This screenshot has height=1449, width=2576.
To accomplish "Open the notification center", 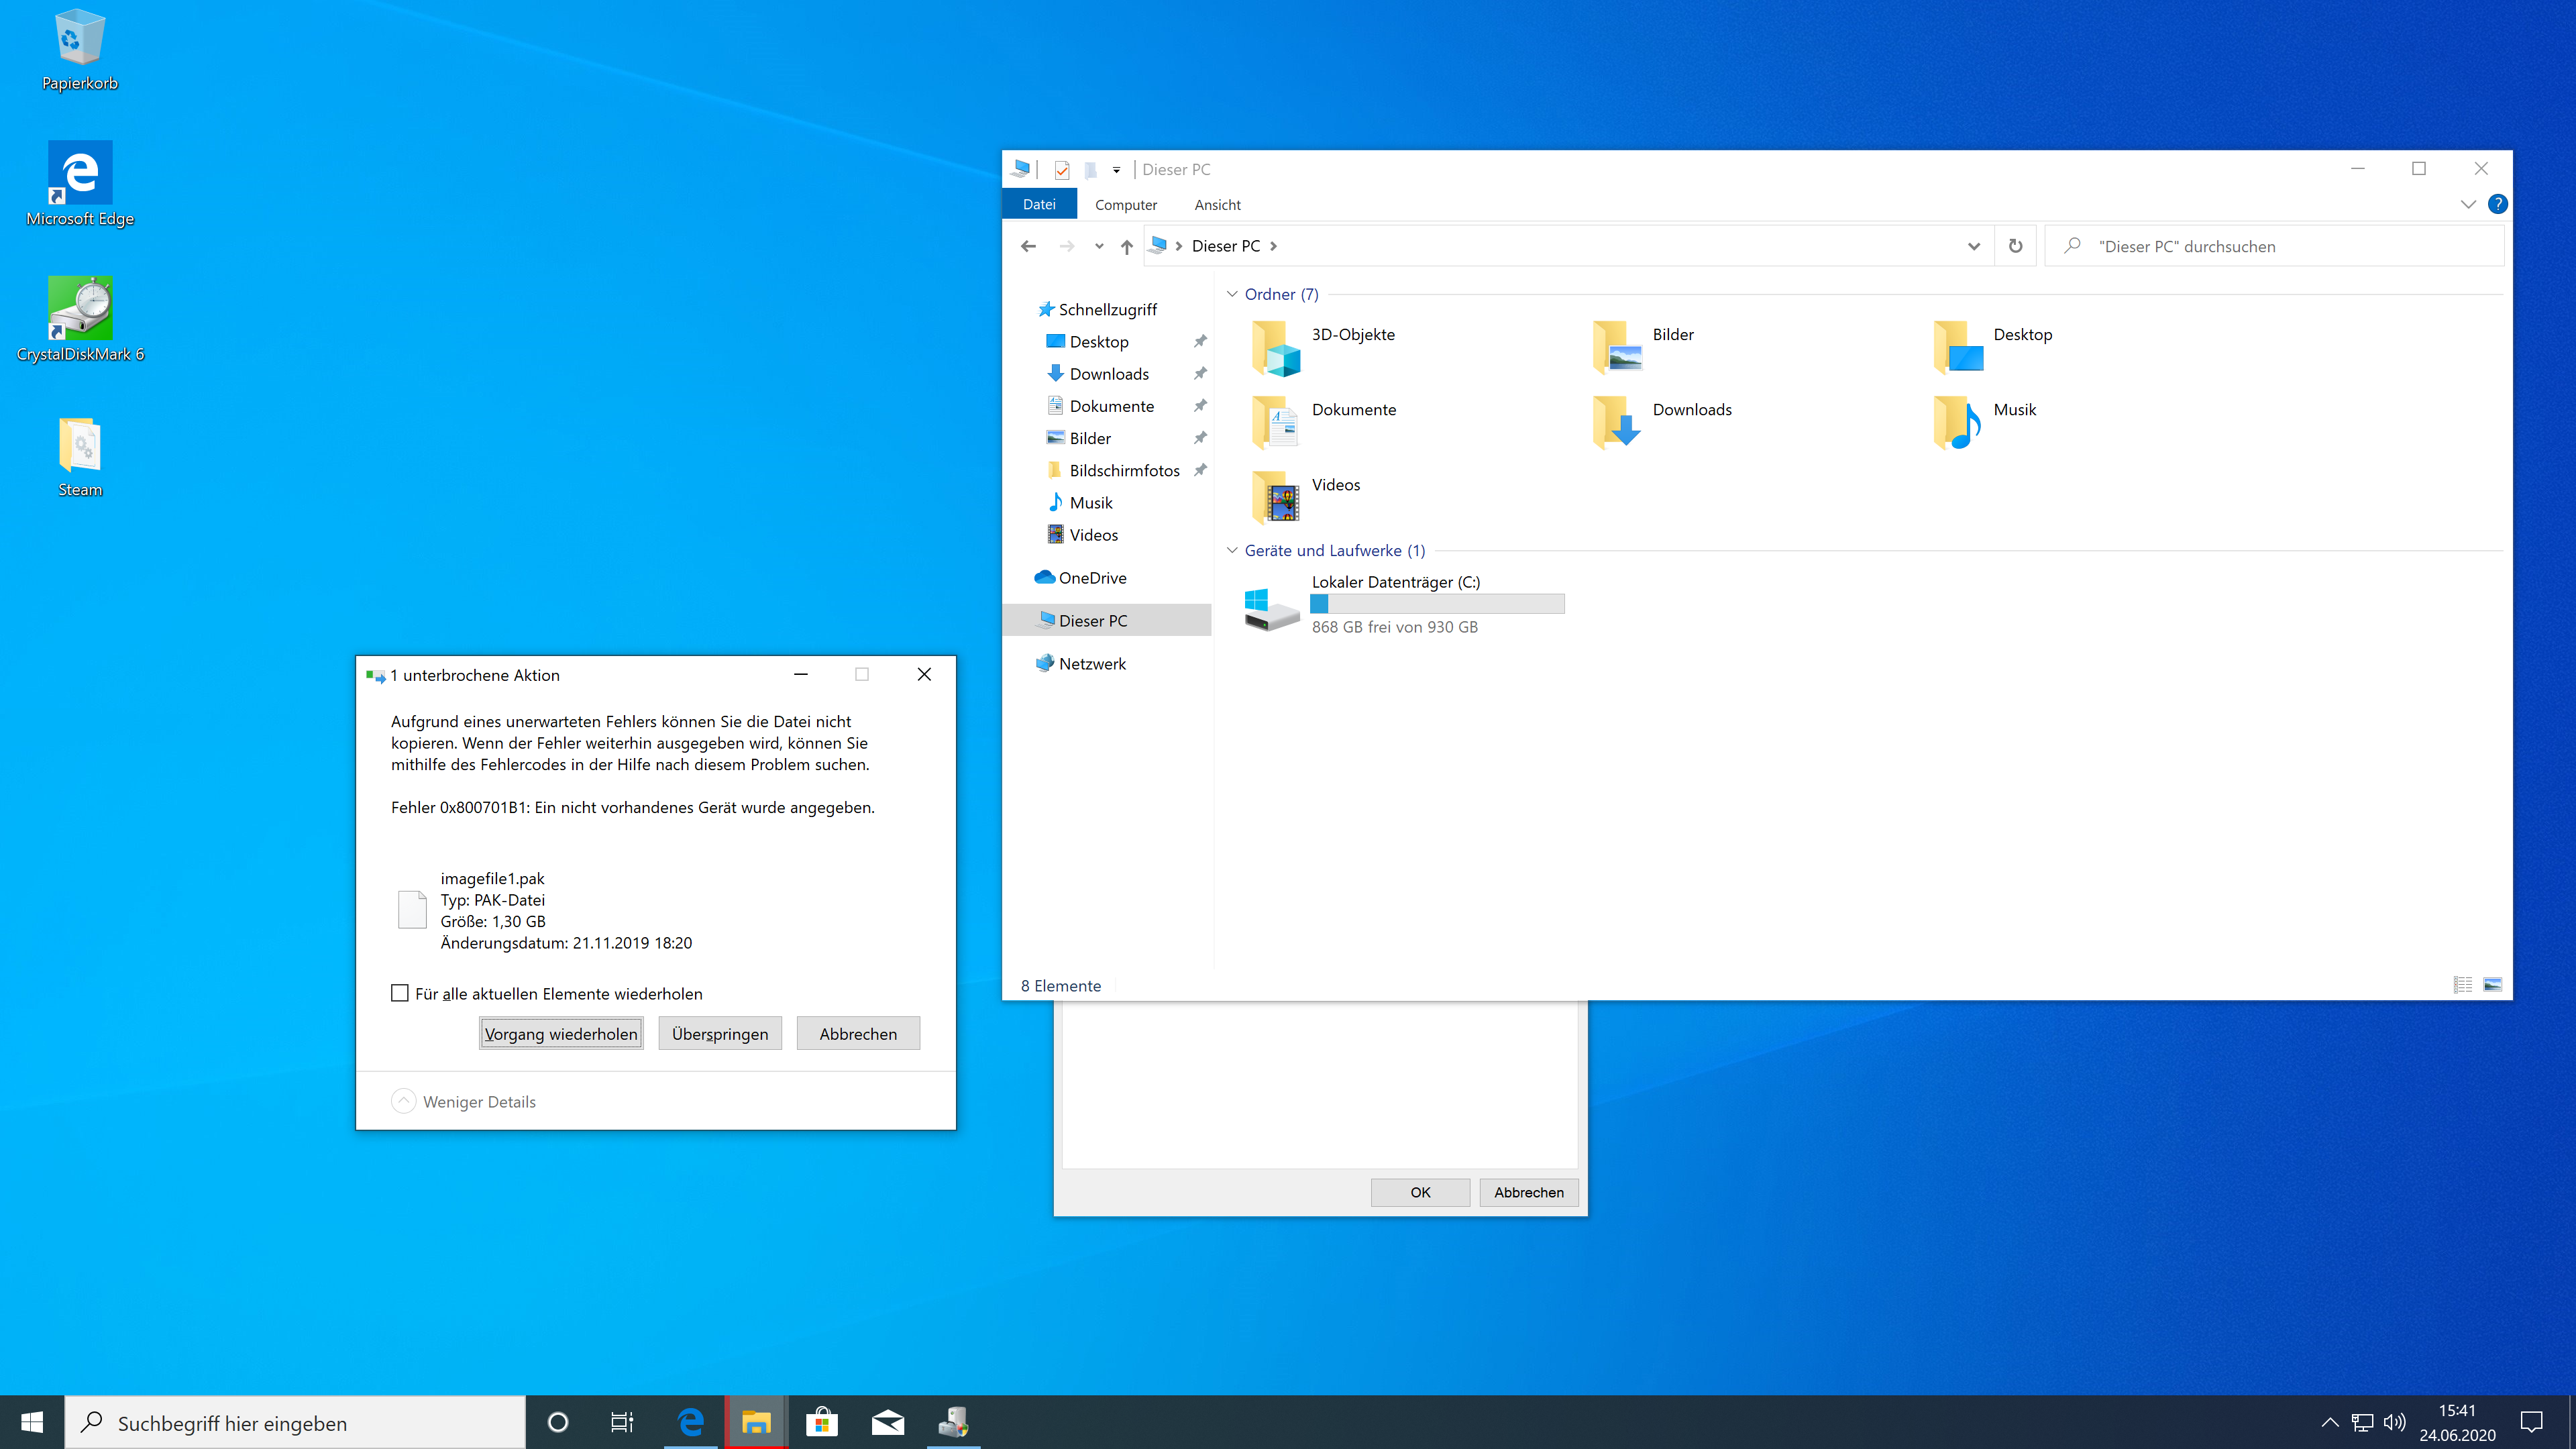I will 2531,1422.
